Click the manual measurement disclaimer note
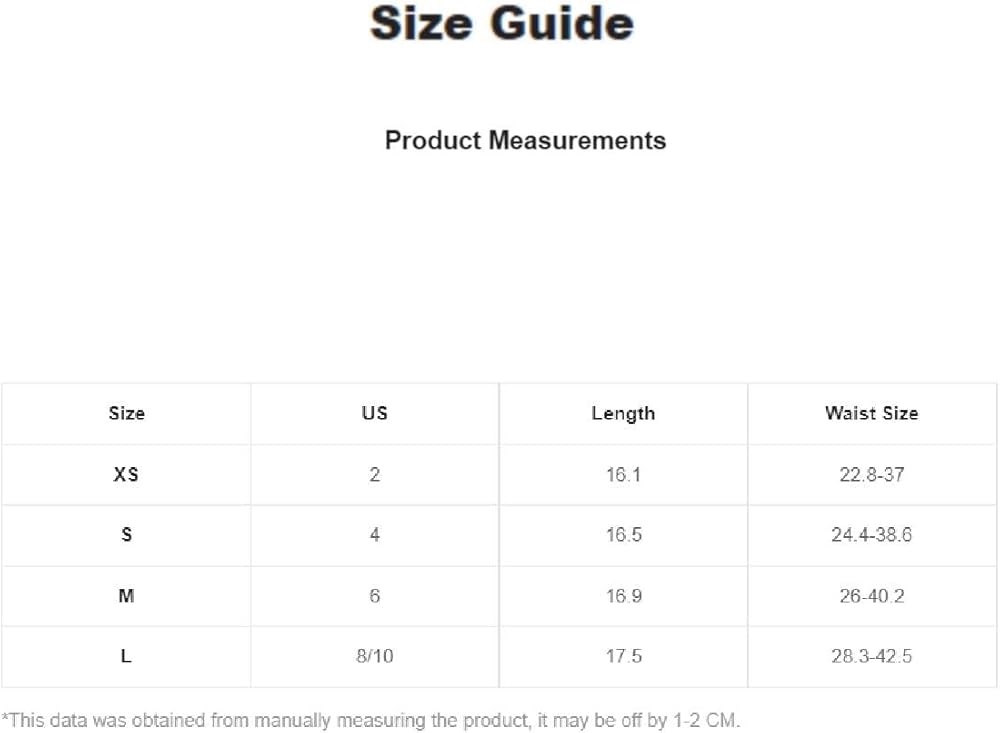This screenshot has width=1000, height=733. pos(371,719)
